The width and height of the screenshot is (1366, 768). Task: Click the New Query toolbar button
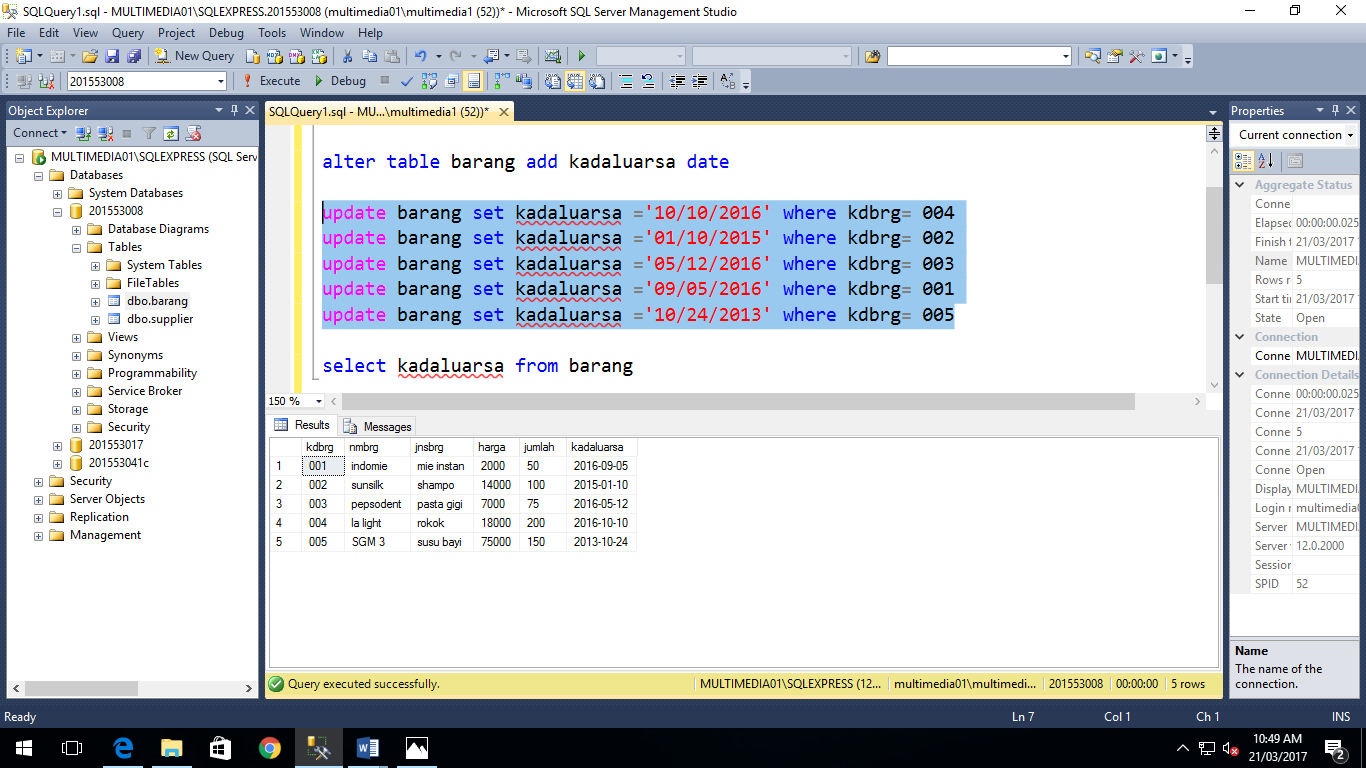tap(195, 56)
